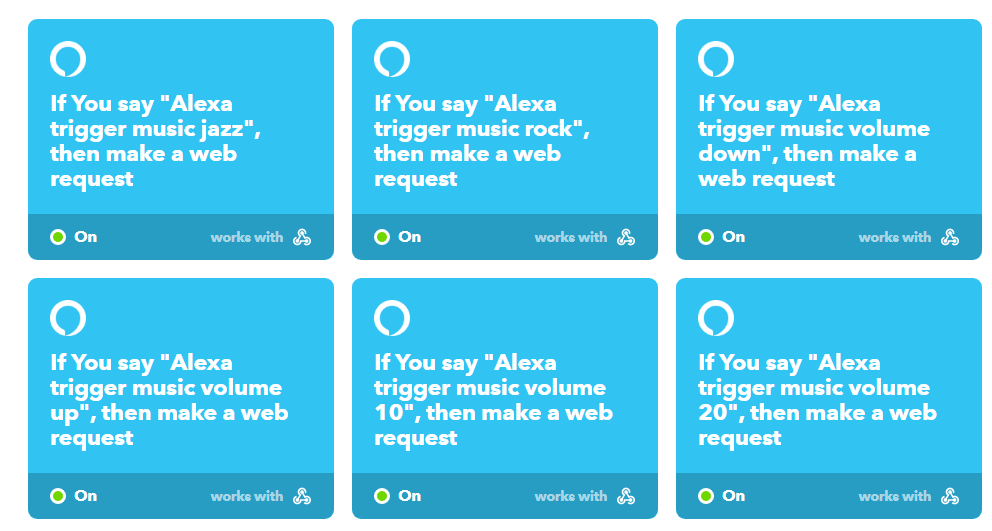The width and height of the screenshot is (992, 531).
Task: Toggle On status of volume 20 applet
Action: click(721, 496)
